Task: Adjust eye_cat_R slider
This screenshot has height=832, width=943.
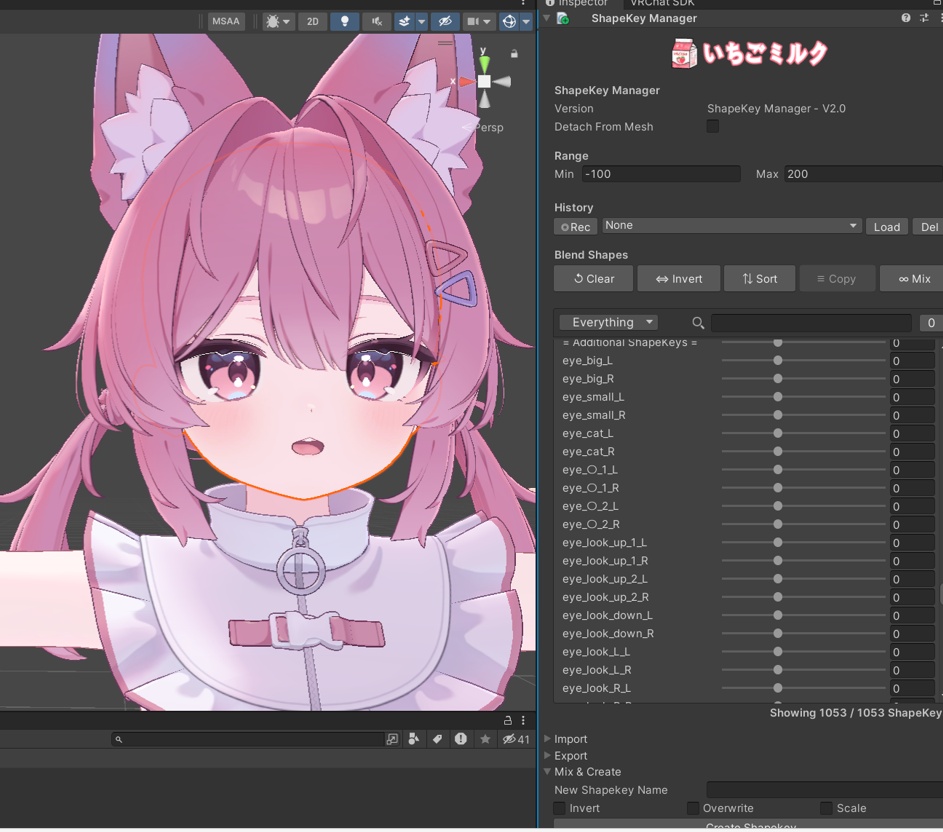Action: pos(803,451)
